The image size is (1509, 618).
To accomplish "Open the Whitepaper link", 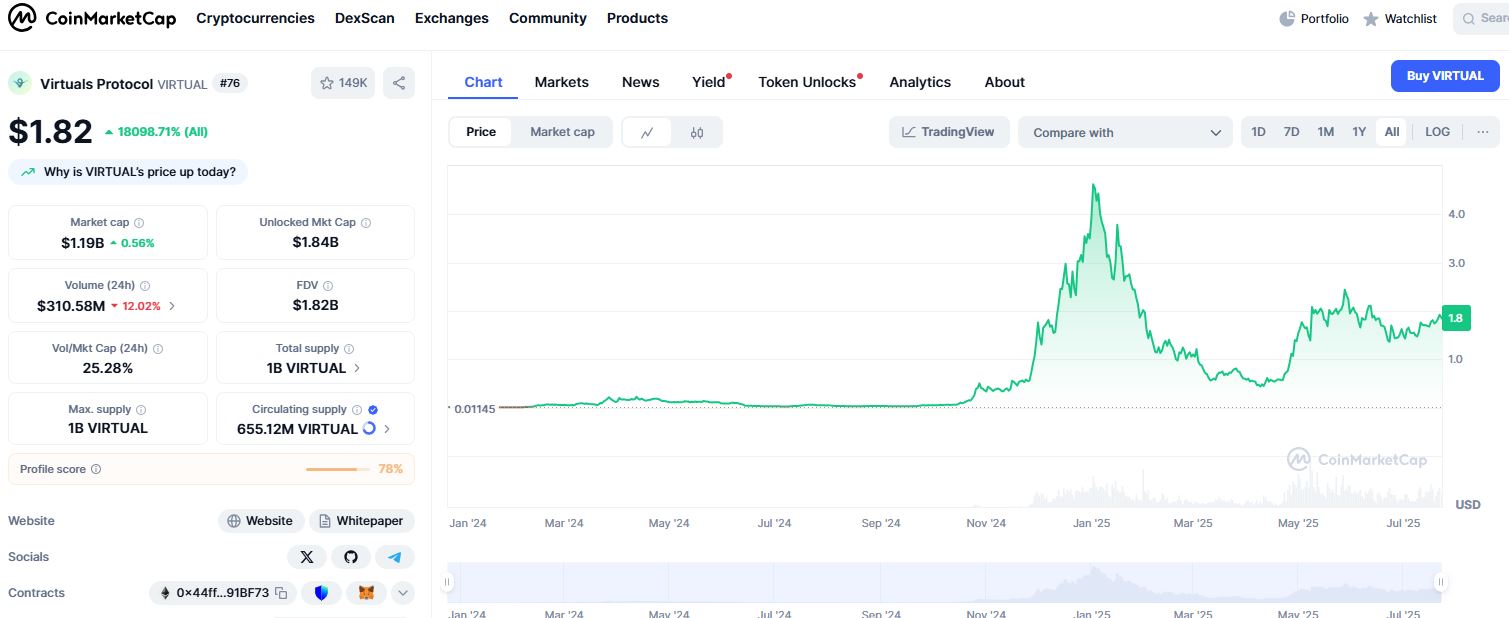I will pyautogui.click(x=362, y=521).
